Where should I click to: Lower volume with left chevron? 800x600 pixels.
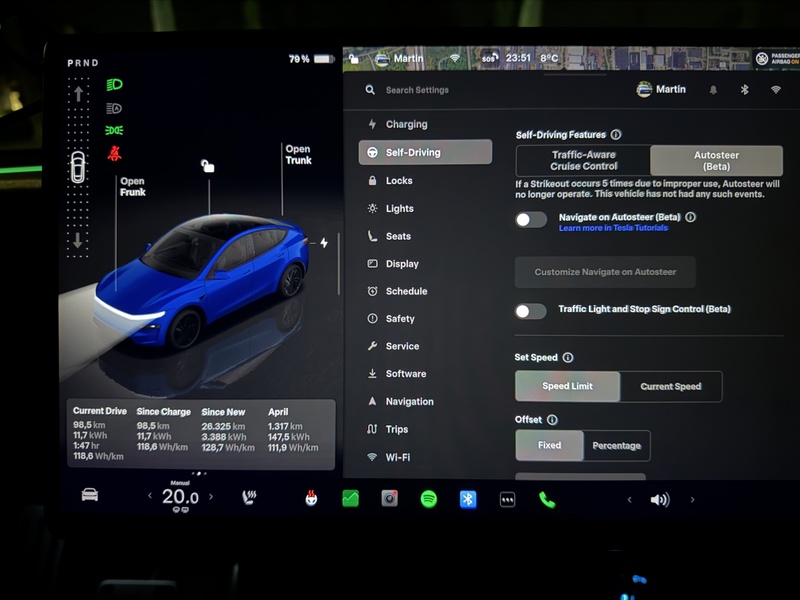tap(629, 499)
